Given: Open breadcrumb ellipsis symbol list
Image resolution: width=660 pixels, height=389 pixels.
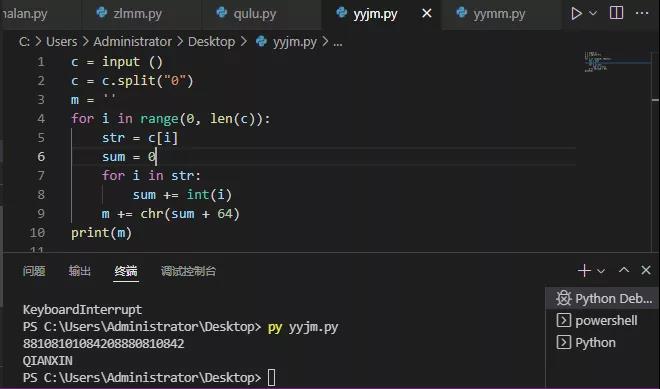Looking at the screenshot, I should [x=338, y=42].
